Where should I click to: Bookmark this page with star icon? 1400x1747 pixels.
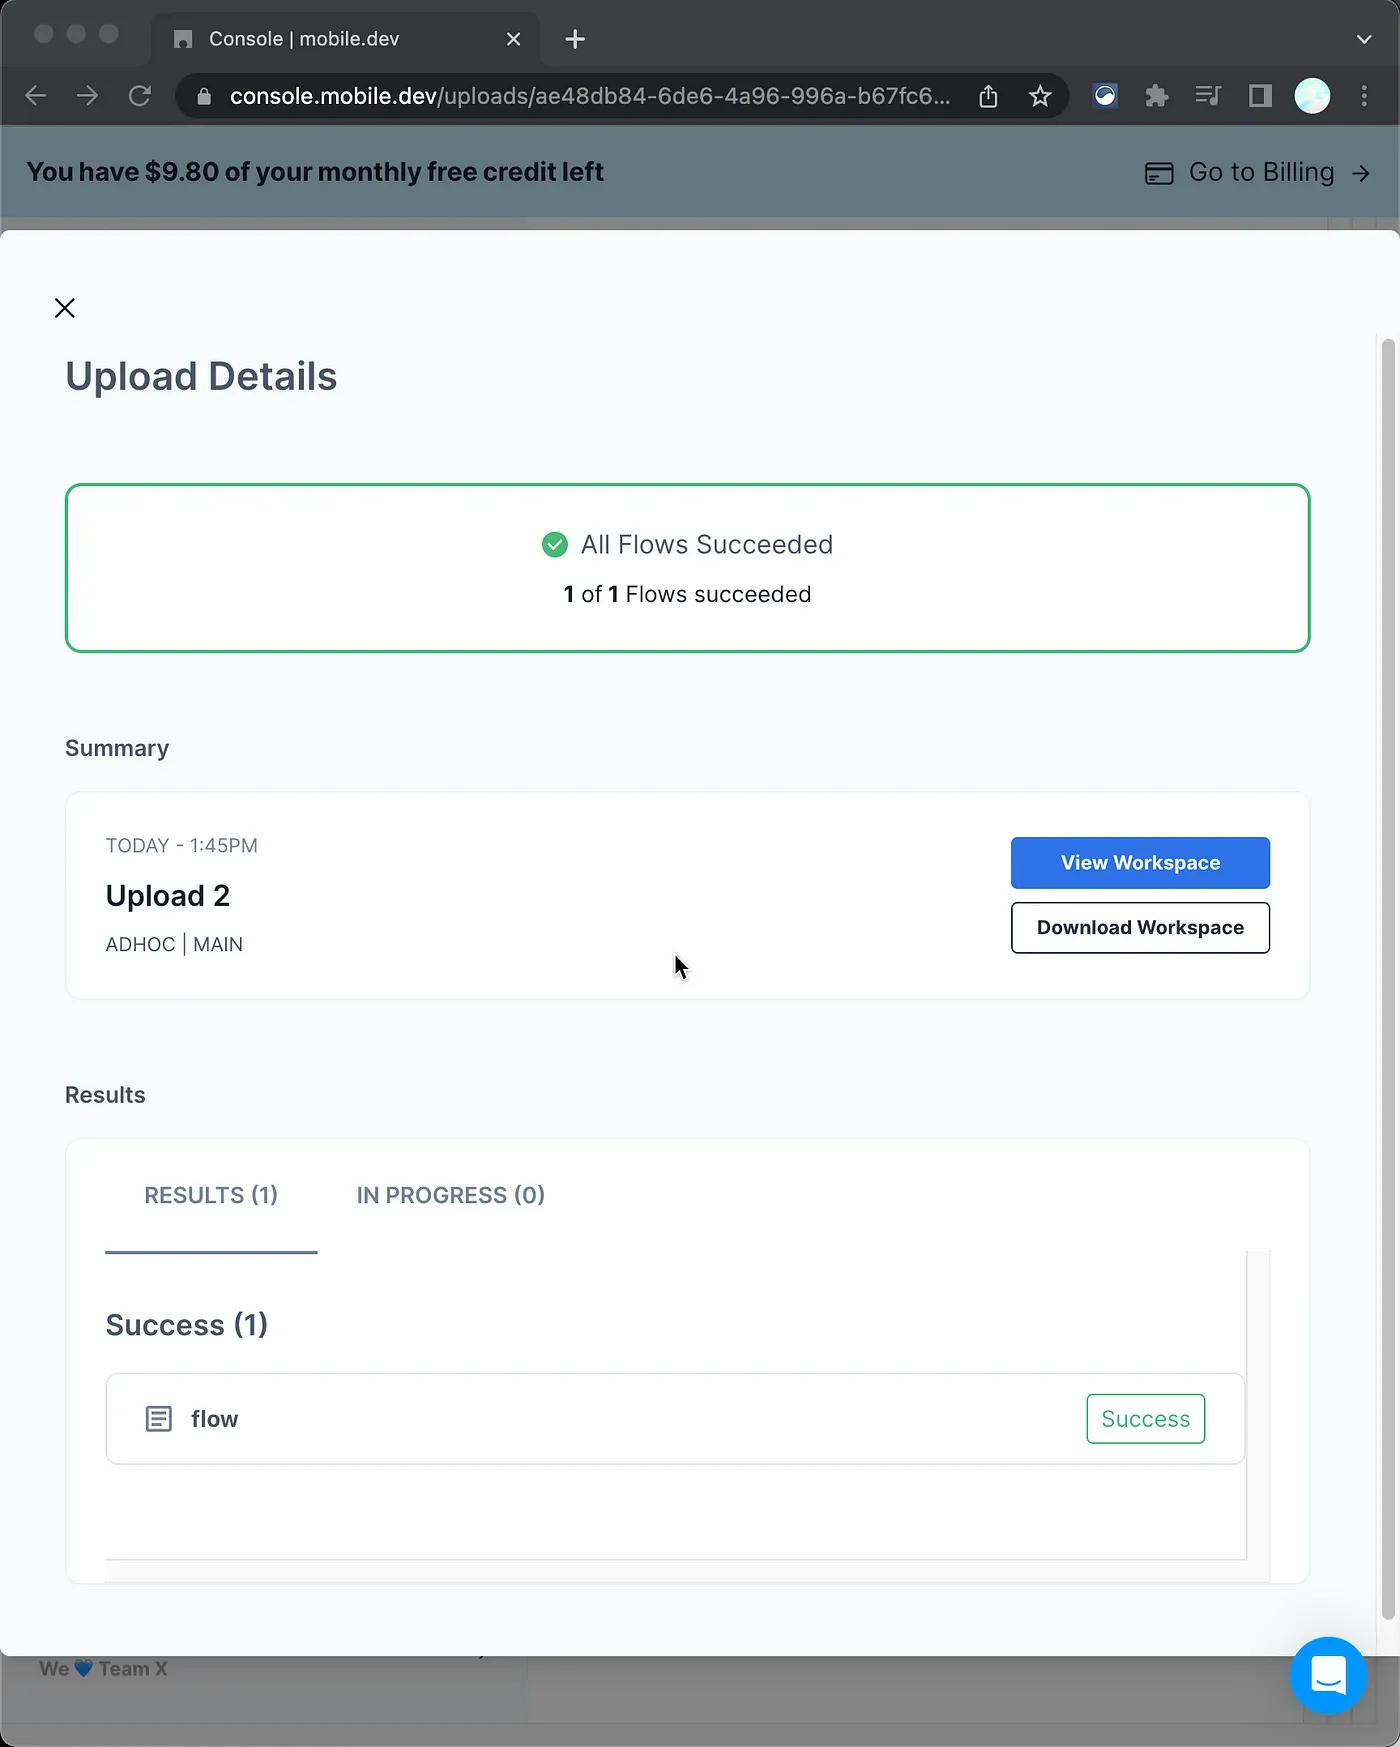pyautogui.click(x=1040, y=96)
